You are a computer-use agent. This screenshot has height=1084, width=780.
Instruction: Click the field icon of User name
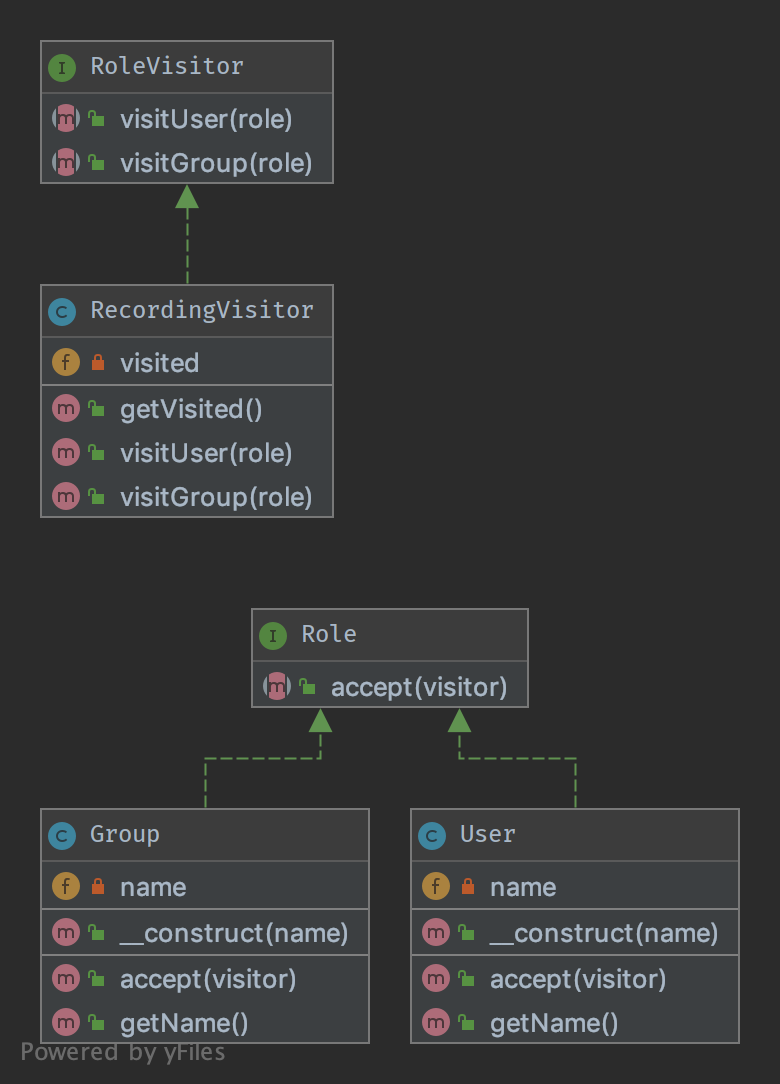click(x=436, y=886)
